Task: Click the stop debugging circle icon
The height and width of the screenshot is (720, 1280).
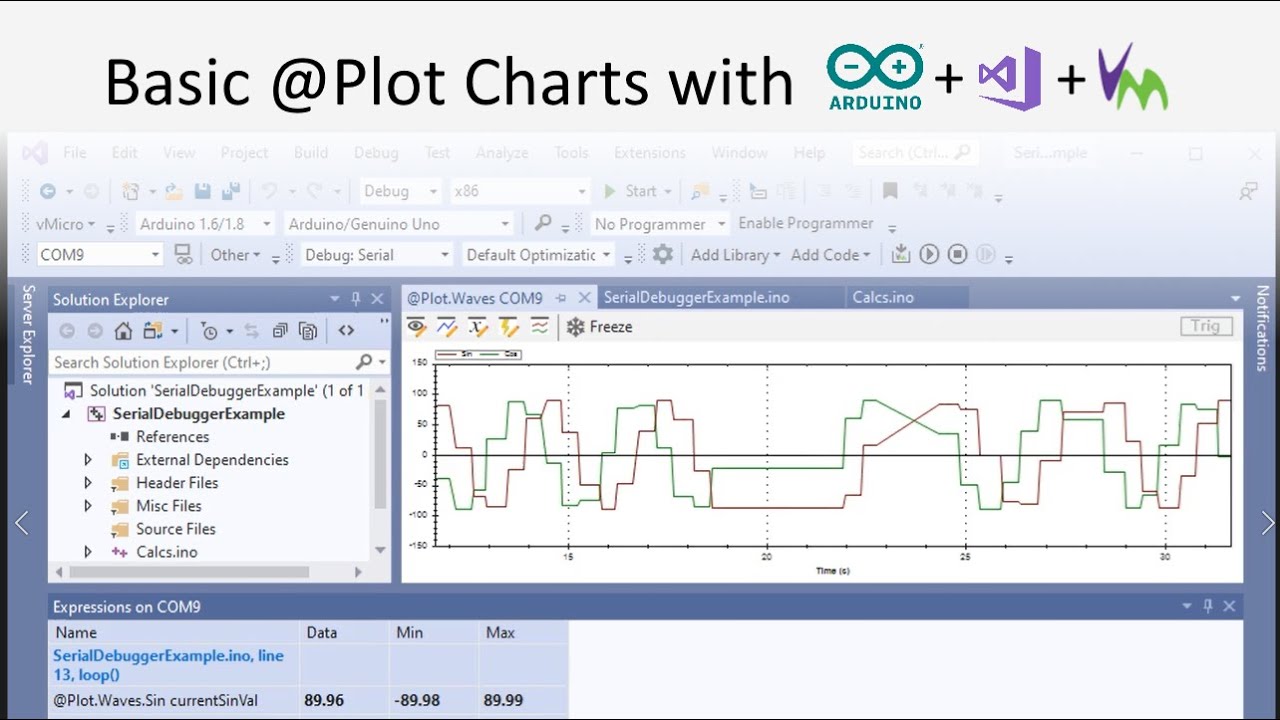Action: point(957,254)
